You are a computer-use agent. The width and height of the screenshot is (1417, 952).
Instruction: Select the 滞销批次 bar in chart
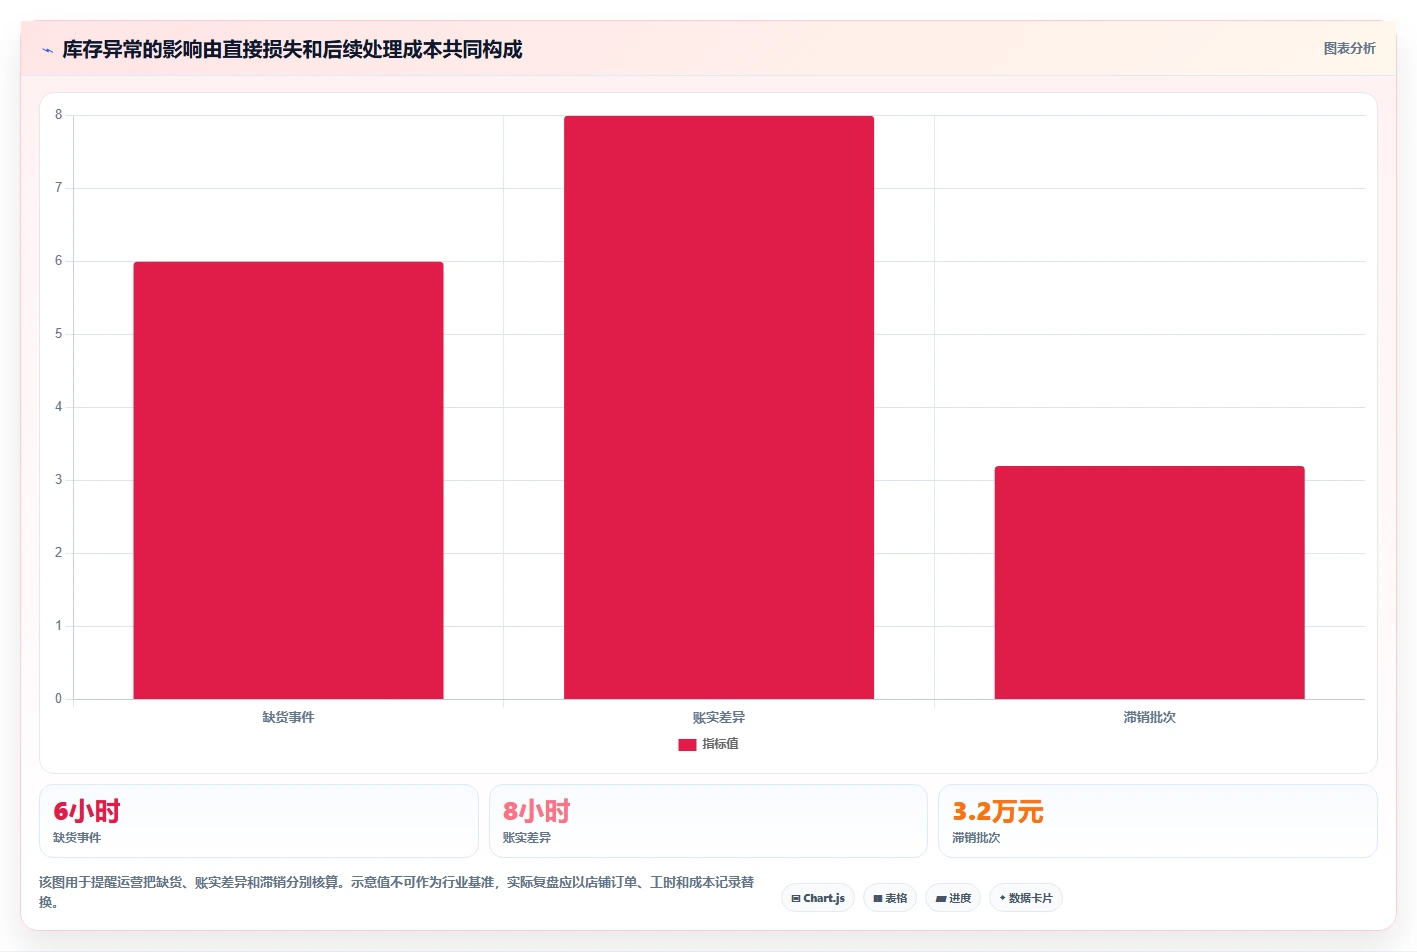tap(1149, 582)
